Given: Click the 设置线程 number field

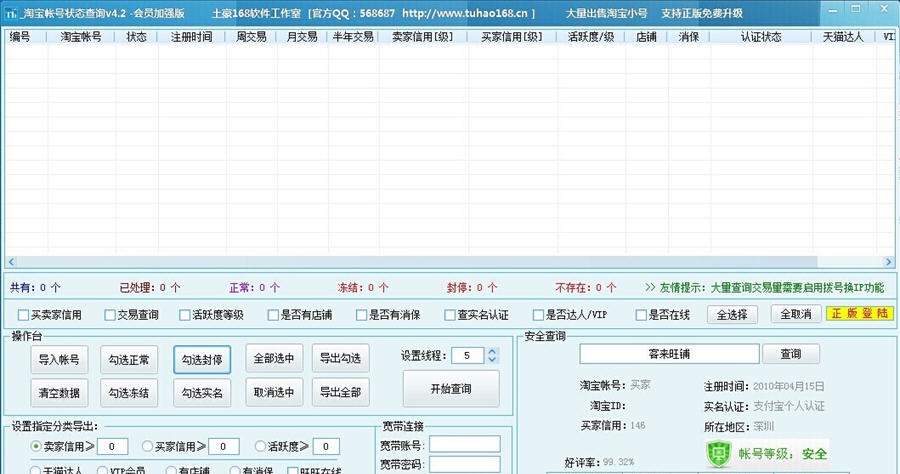Looking at the screenshot, I should tap(468, 356).
